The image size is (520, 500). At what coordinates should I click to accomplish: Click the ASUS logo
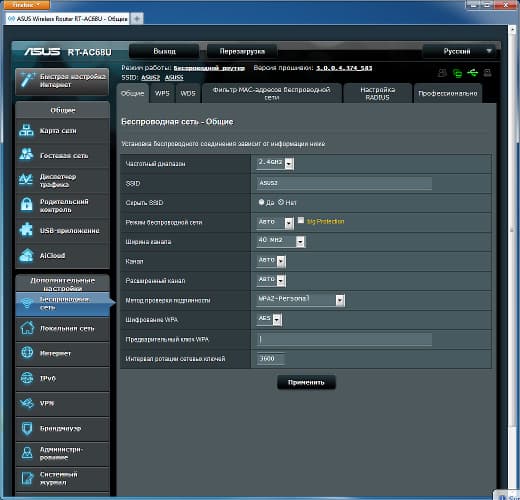pyautogui.click(x=42, y=52)
